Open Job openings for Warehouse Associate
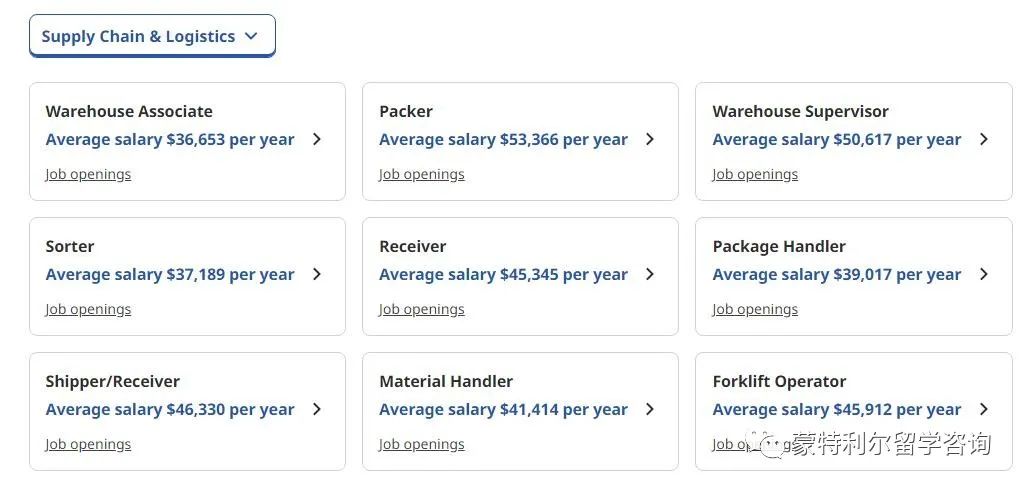Viewport: 1025px width, 489px height. coord(88,175)
